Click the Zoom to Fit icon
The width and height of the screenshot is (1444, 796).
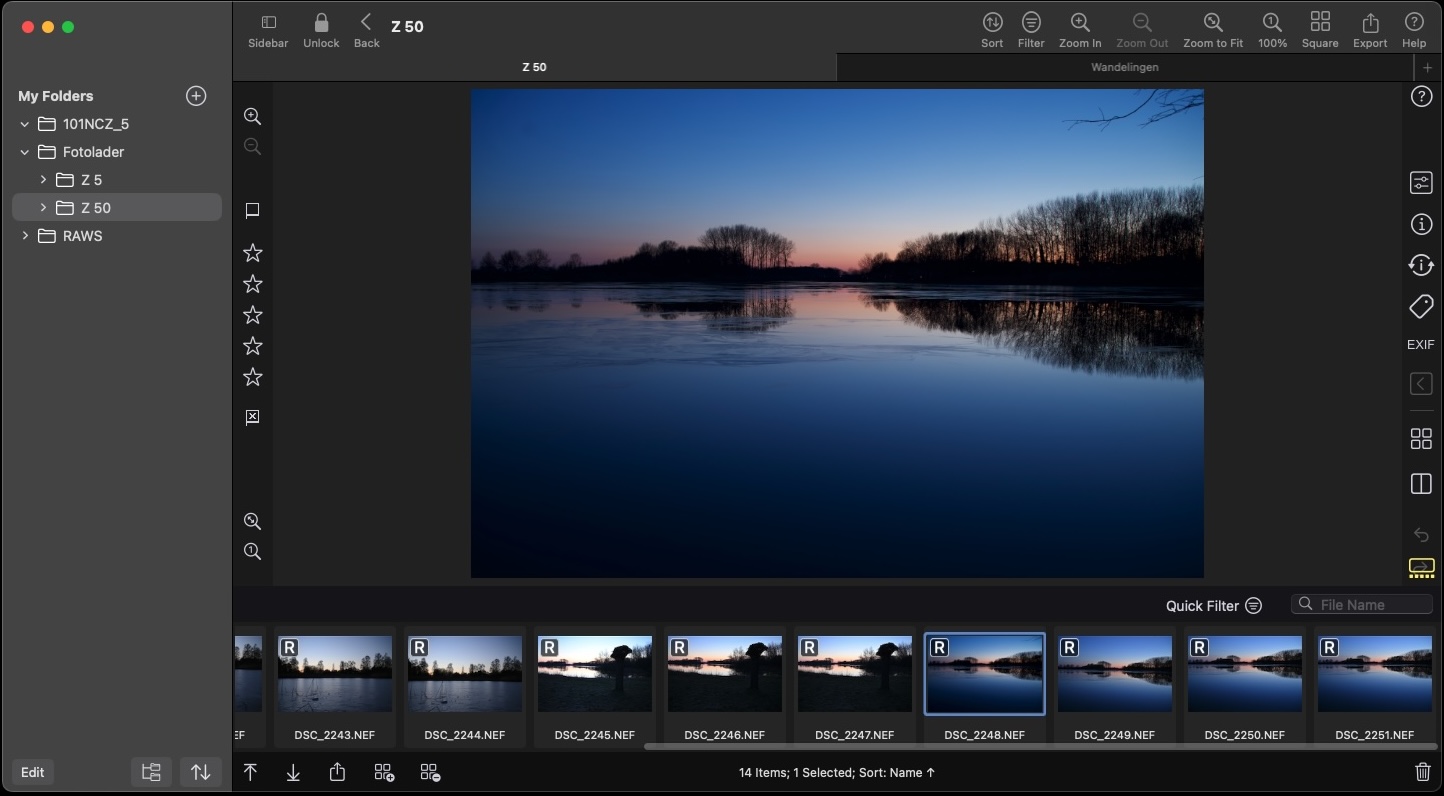[x=1212, y=23]
